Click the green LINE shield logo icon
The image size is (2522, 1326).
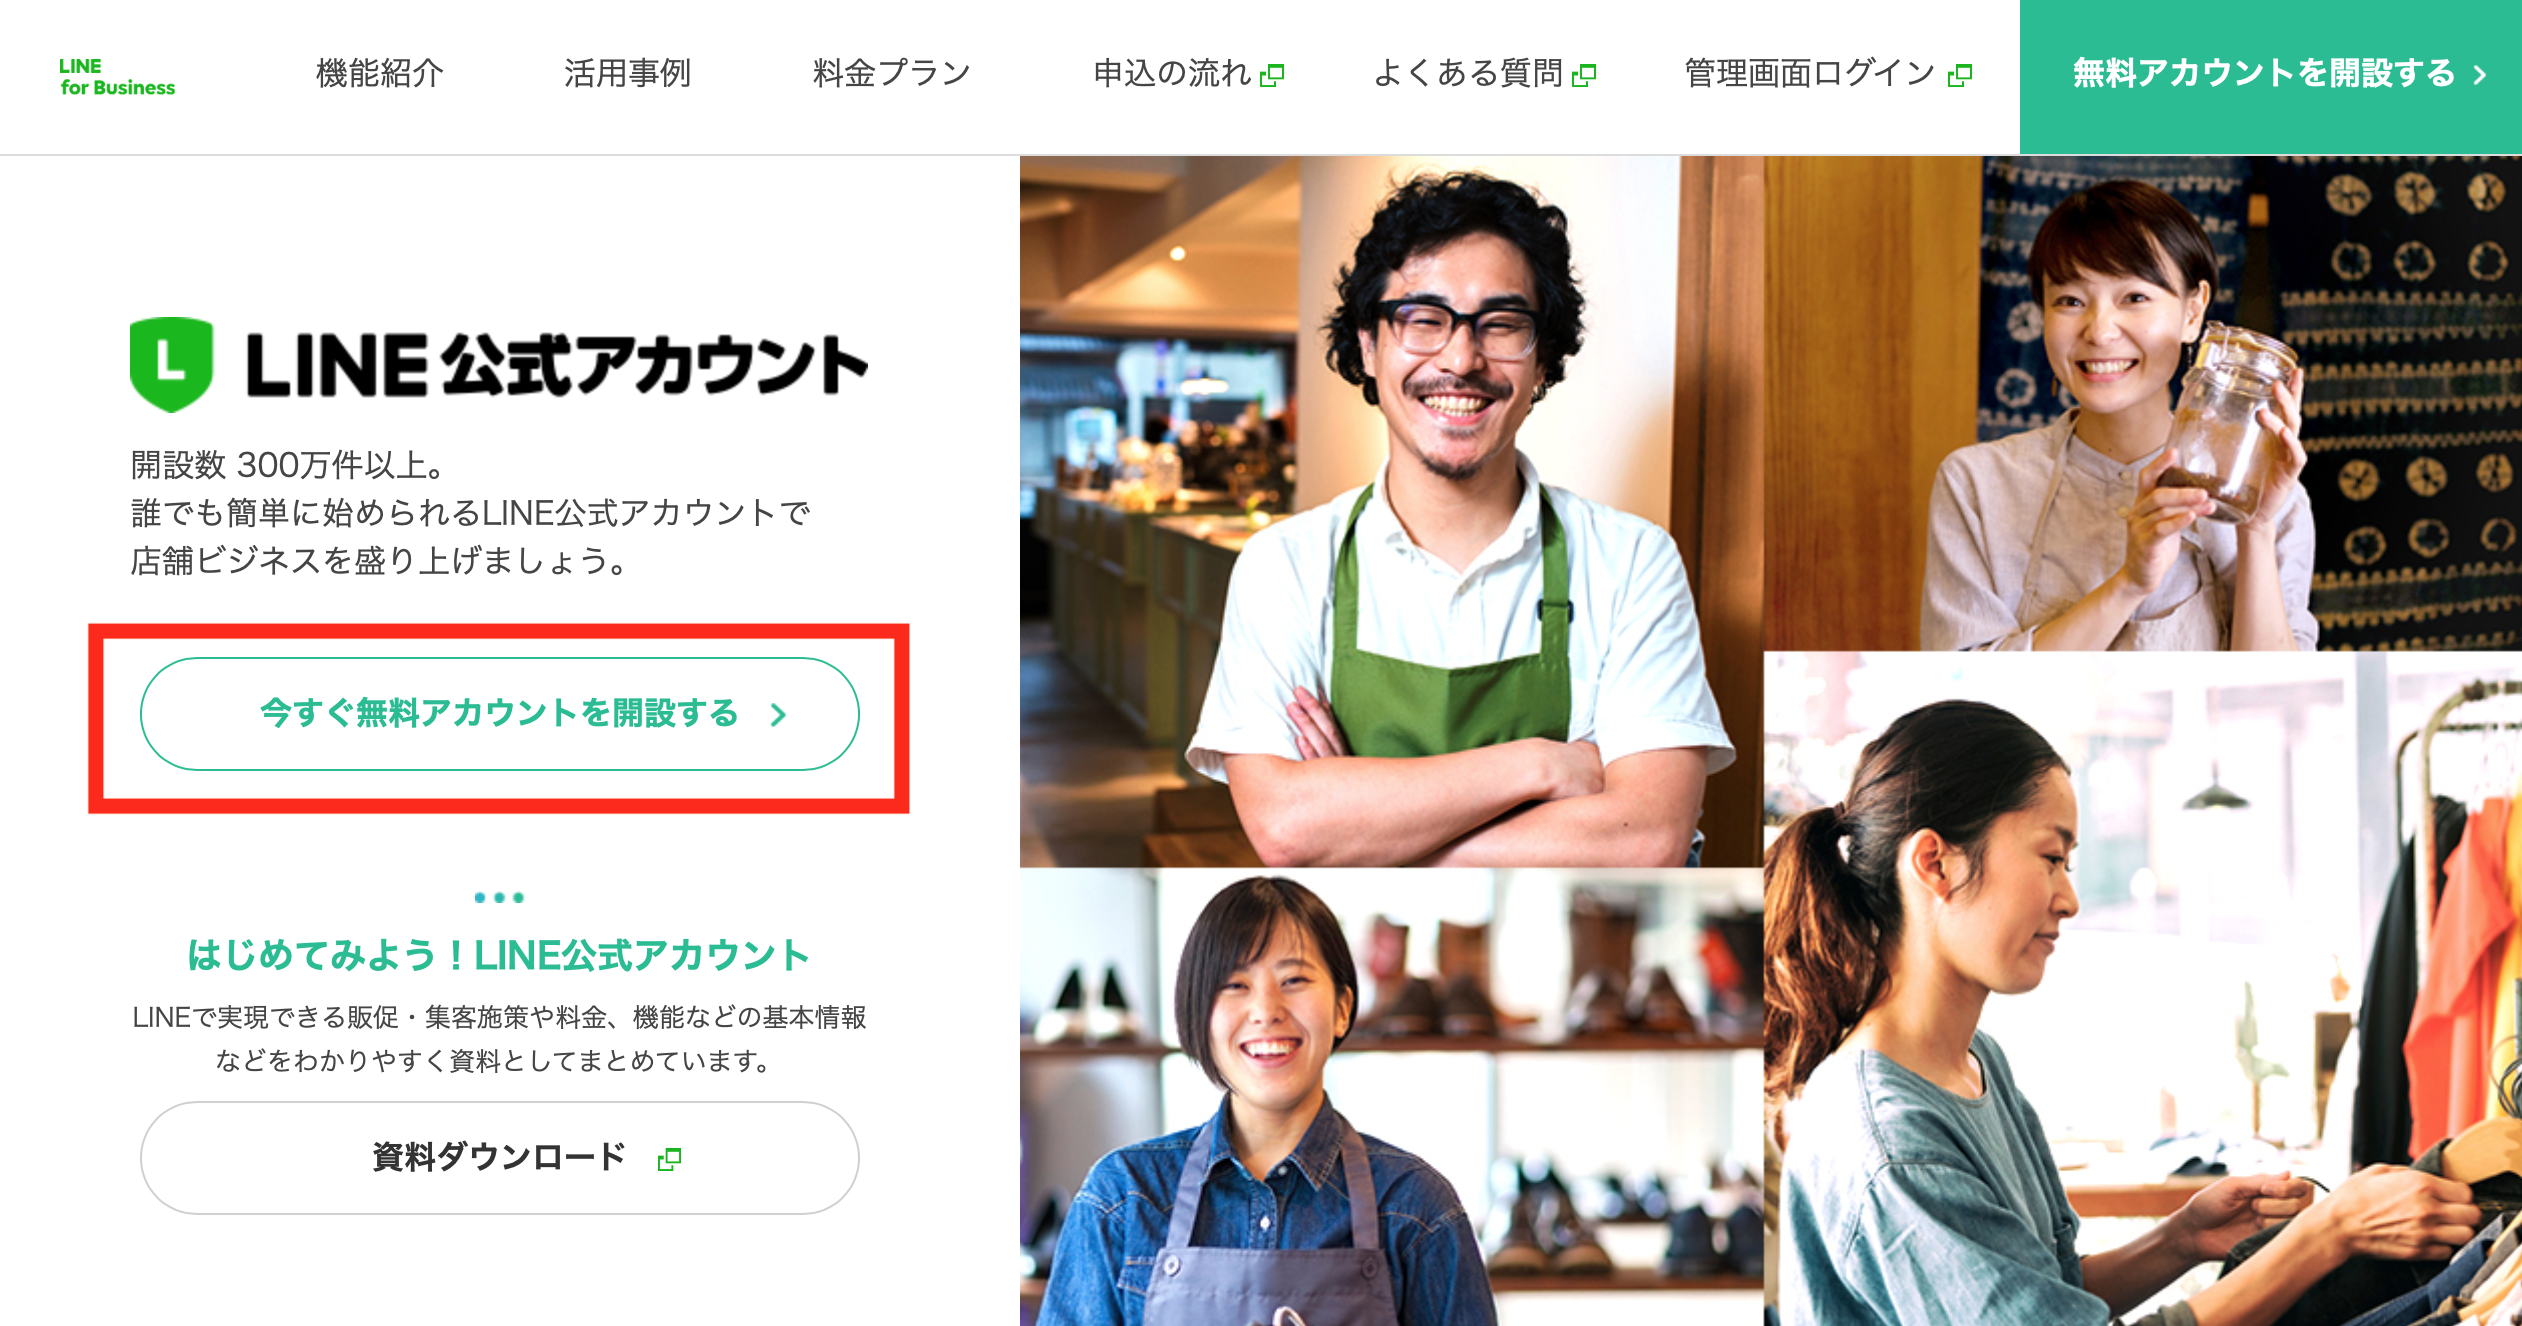(x=171, y=364)
